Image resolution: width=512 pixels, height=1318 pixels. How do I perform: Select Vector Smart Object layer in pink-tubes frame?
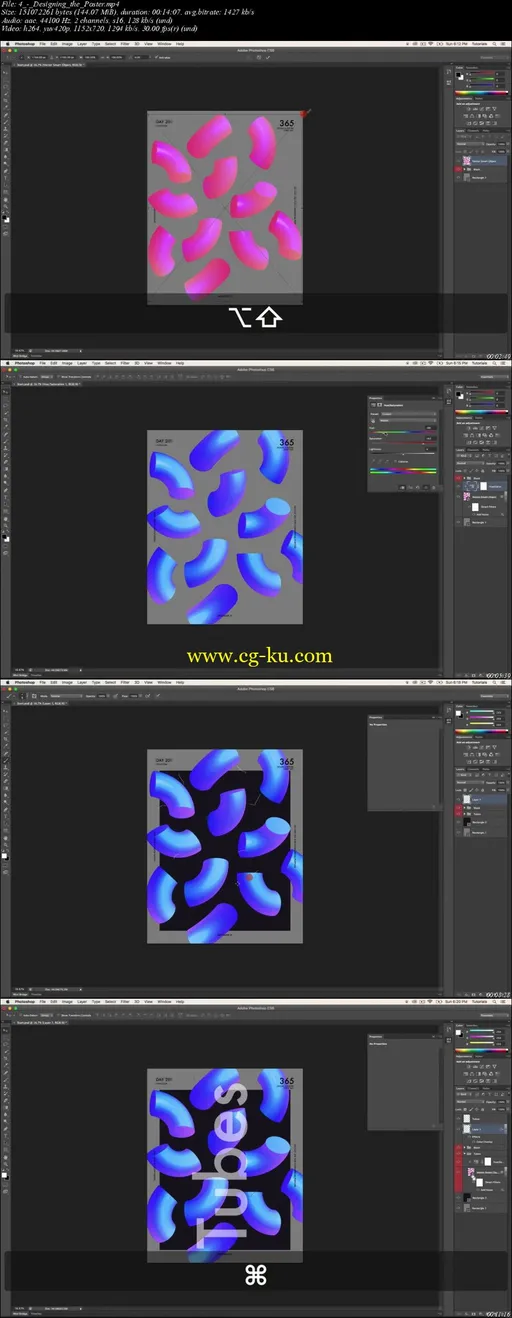(x=484, y=161)
